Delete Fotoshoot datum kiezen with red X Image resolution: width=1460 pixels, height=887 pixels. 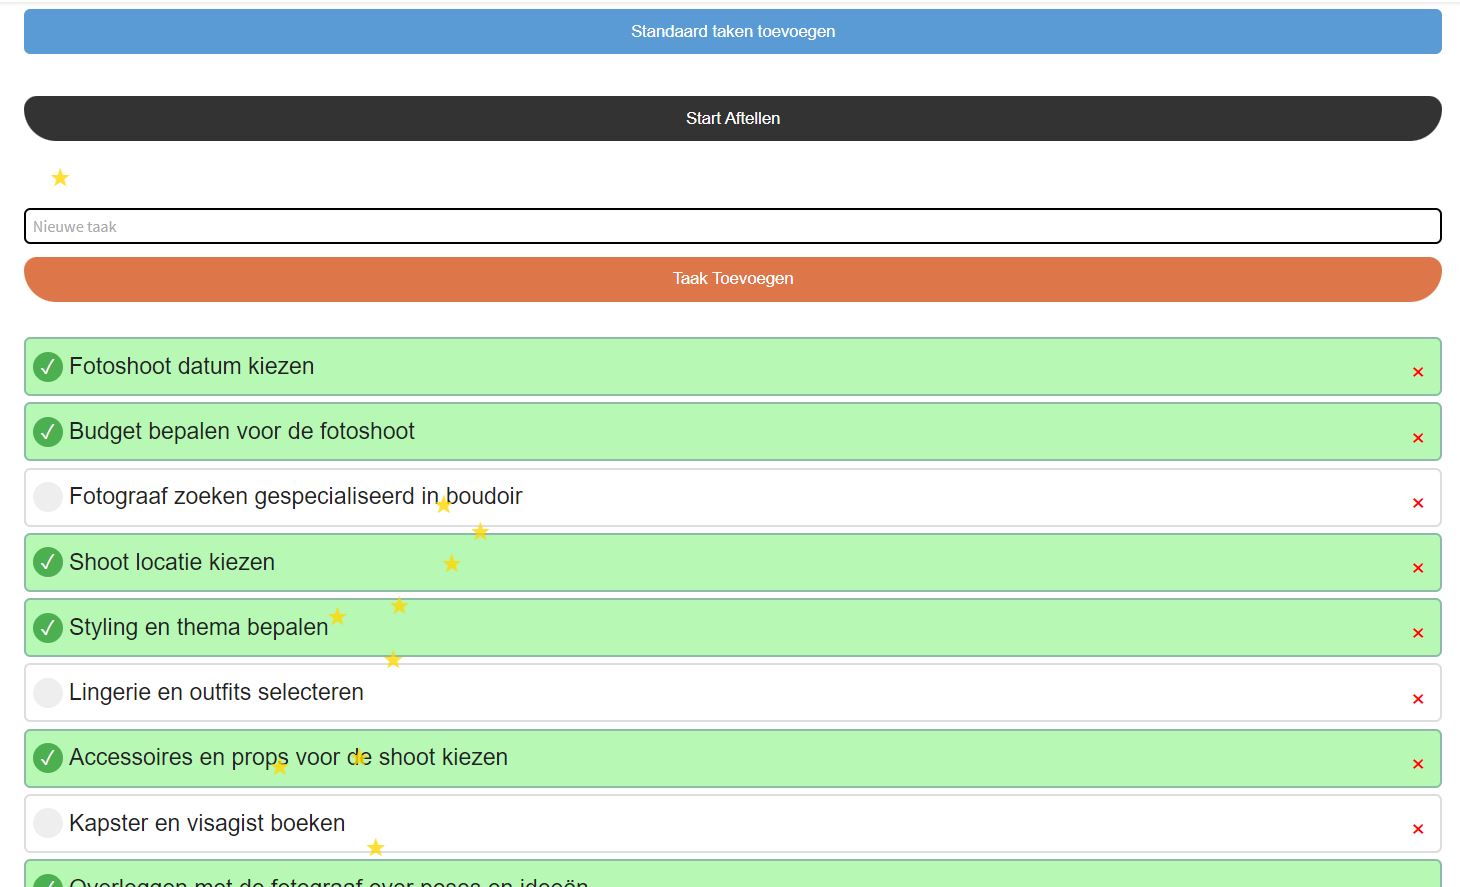[1418, 372]
